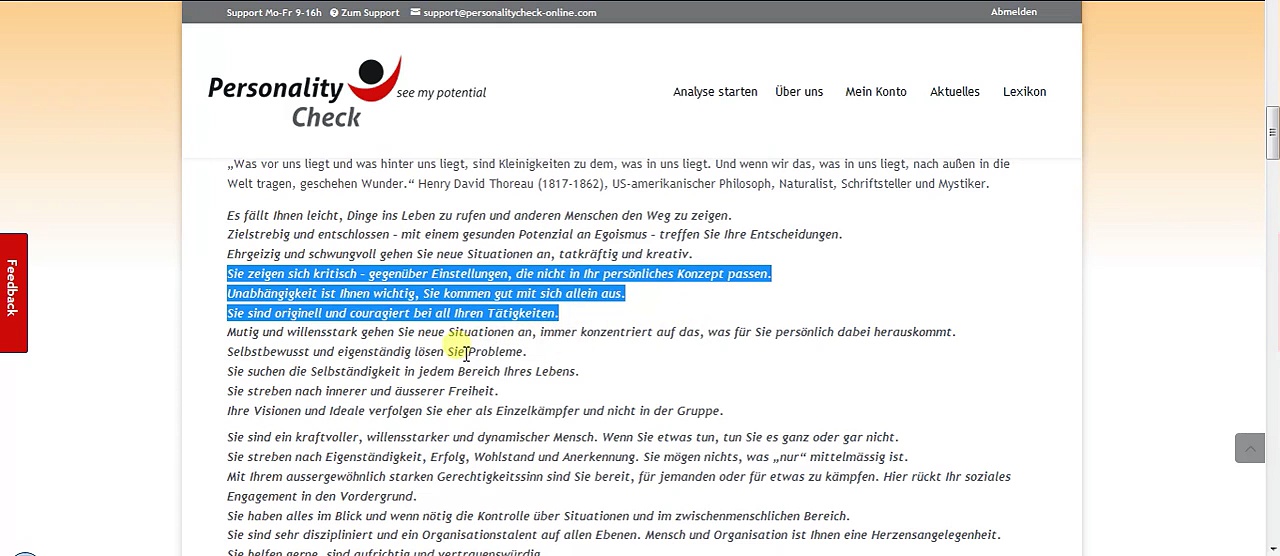
Task: Go to Mein Konto page
Action: tap(876, 92)
